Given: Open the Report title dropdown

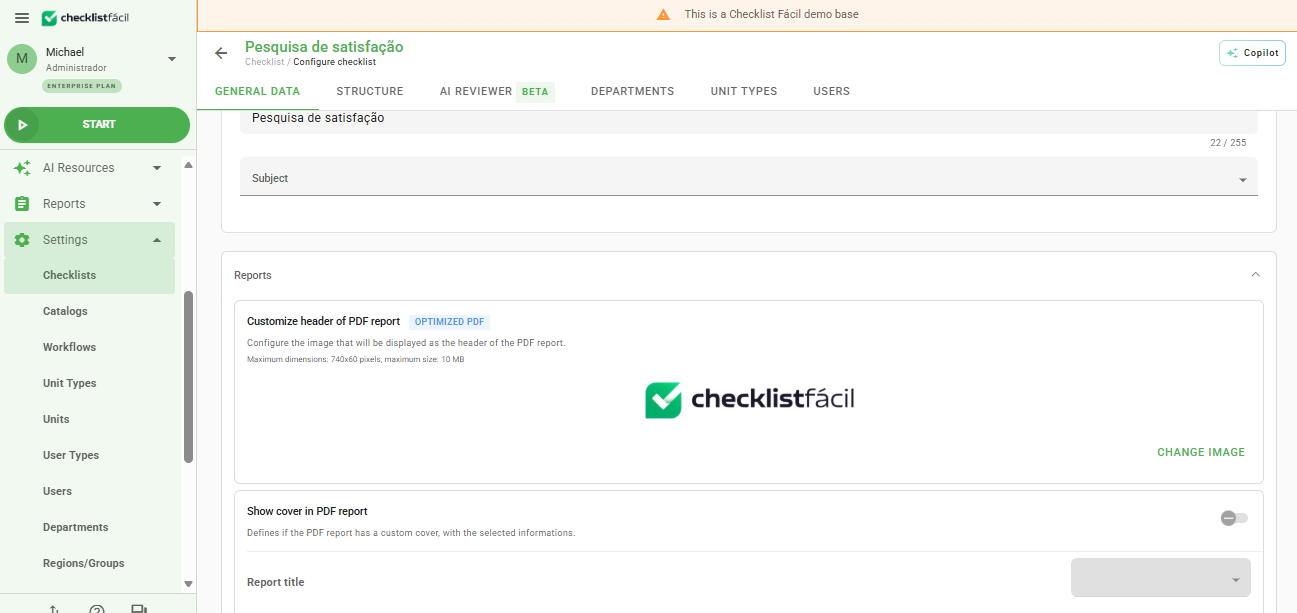Looking at the screenshot, I should 1160,578.
